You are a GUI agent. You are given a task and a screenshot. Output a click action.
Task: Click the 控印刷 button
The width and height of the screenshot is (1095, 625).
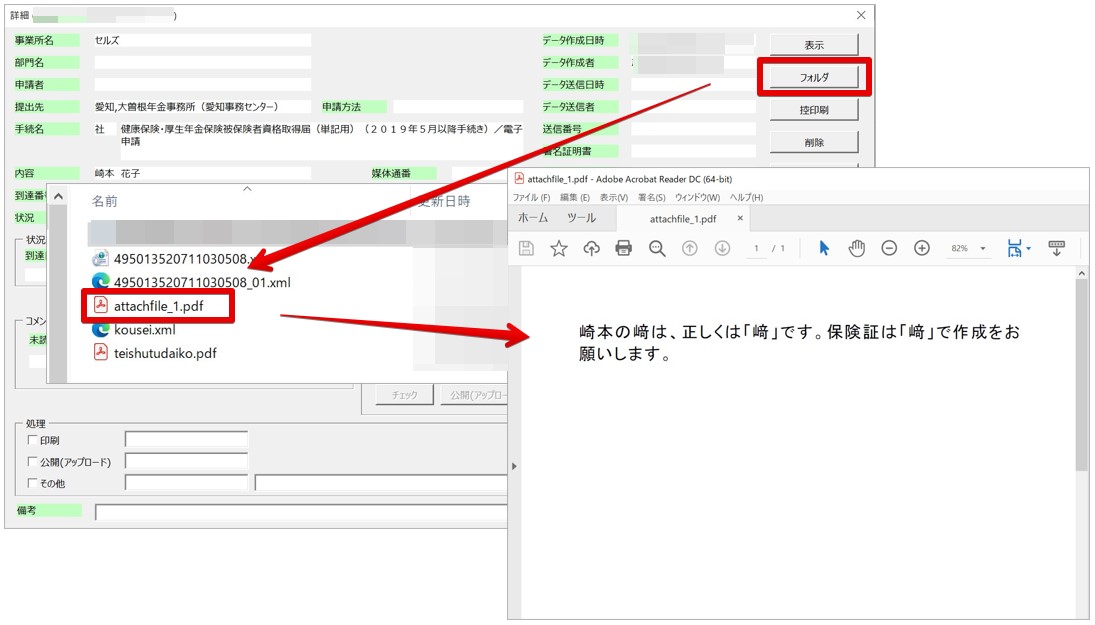814,110
